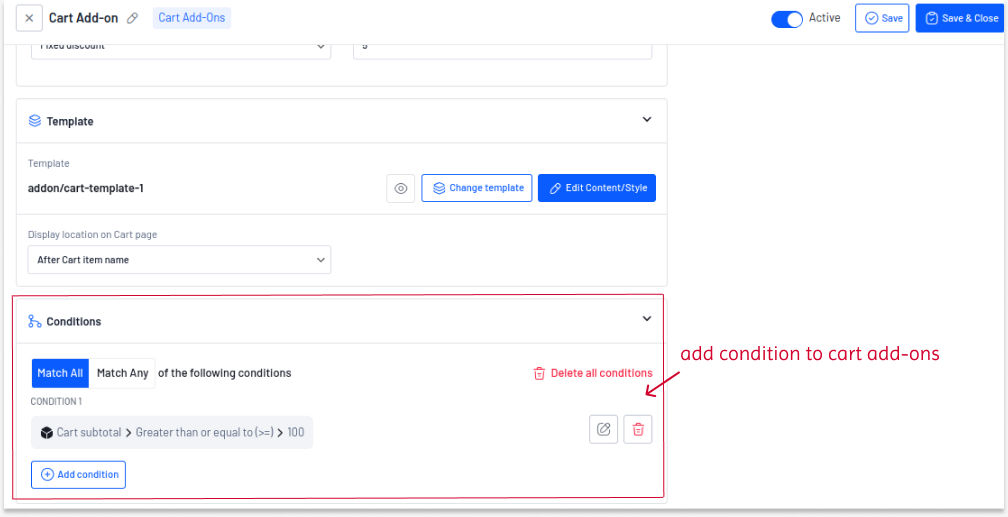Click the Save & Close button
This screenshot has height=517, width=1008.
click(x=961, y=18)
